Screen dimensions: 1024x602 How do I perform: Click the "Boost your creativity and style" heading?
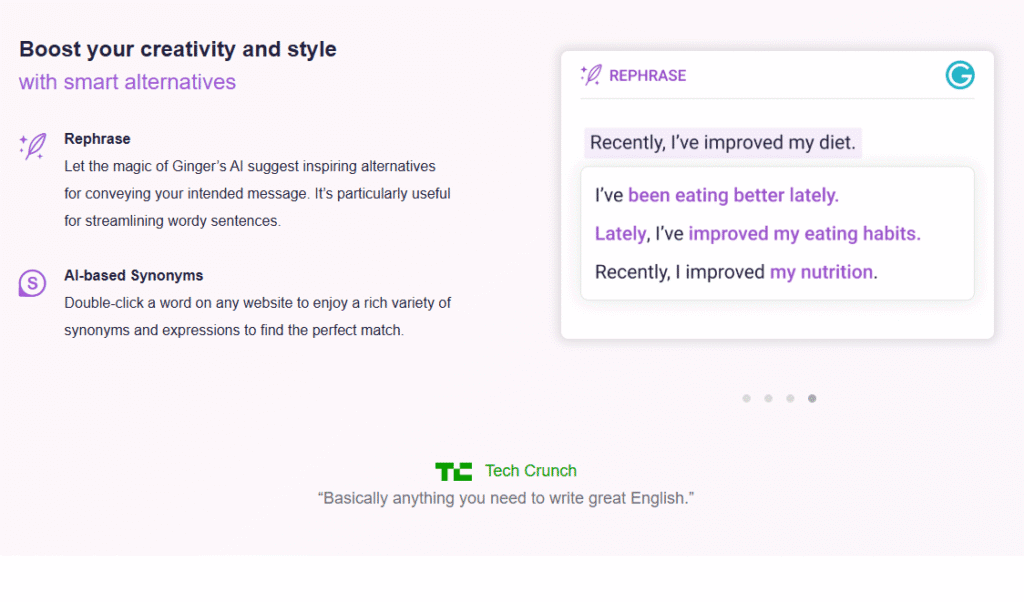pyautogui.click(x=178, y=49)
